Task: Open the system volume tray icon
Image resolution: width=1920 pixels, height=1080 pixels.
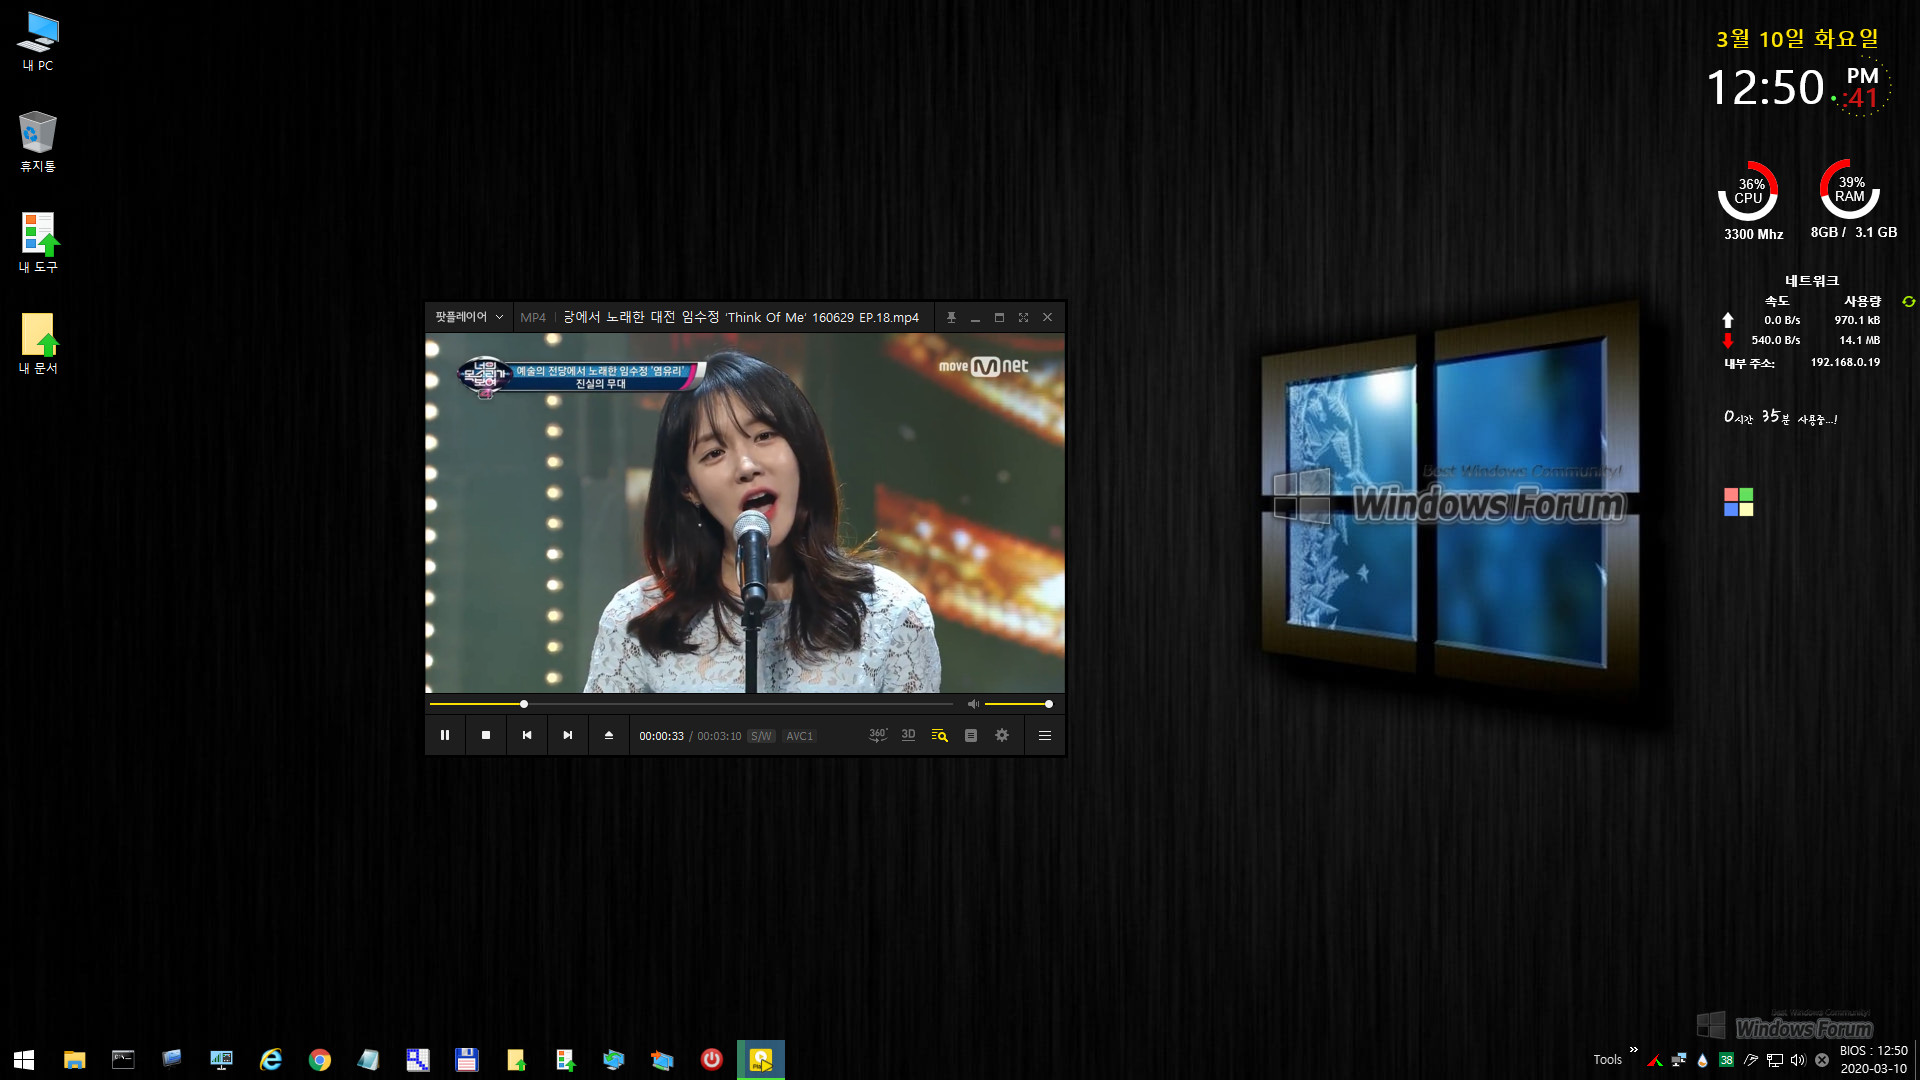Action: pyautogui.click(x=1798, y=1060)
